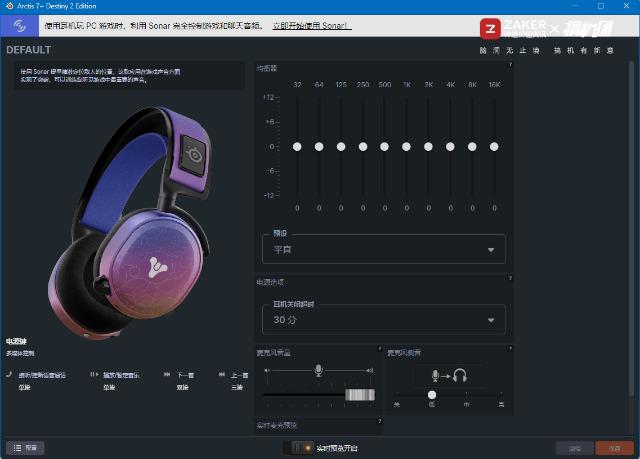Image resolution: width=640 pixels, height=459 pixels.
Task: Click the 125 Hz equalizer slider knob
Action: [x=341, y=146]
